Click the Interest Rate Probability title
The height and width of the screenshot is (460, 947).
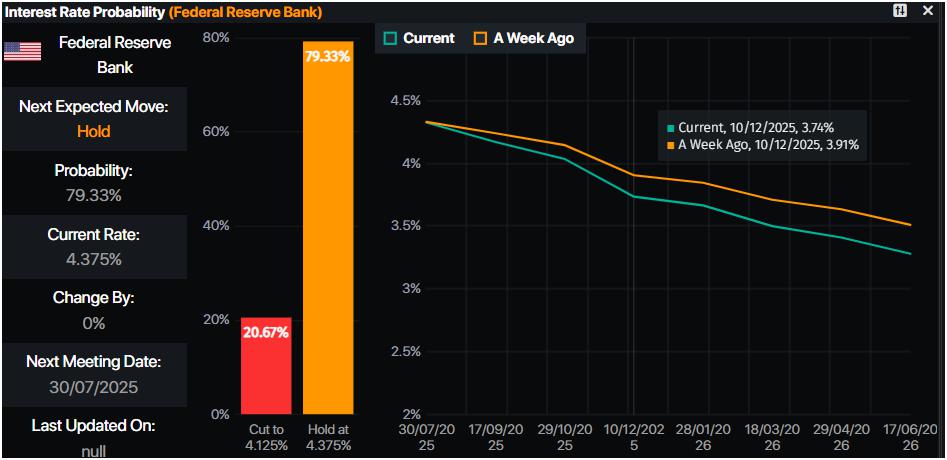(85, 11)
